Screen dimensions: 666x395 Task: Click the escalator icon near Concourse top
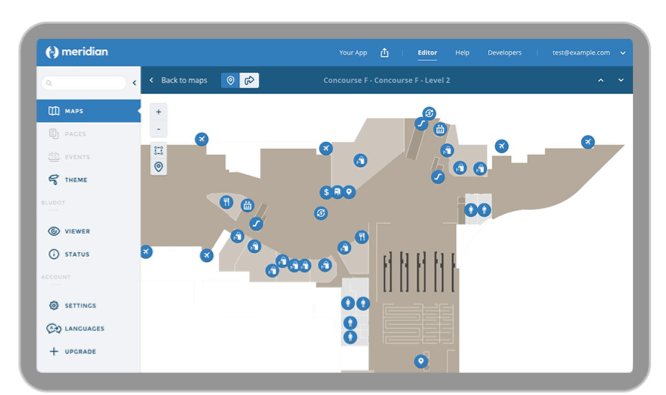tap(421, 124)
